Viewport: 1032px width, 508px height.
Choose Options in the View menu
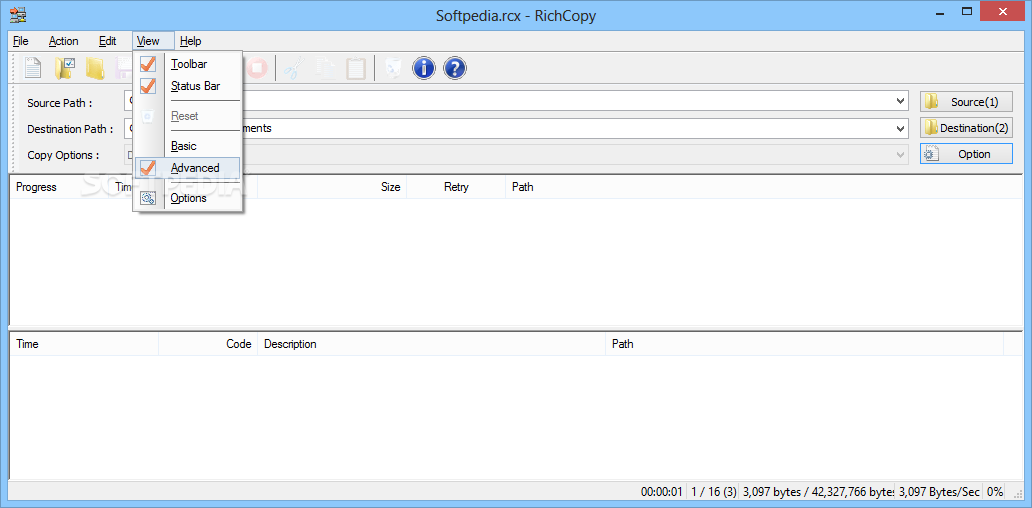[188, 198]
